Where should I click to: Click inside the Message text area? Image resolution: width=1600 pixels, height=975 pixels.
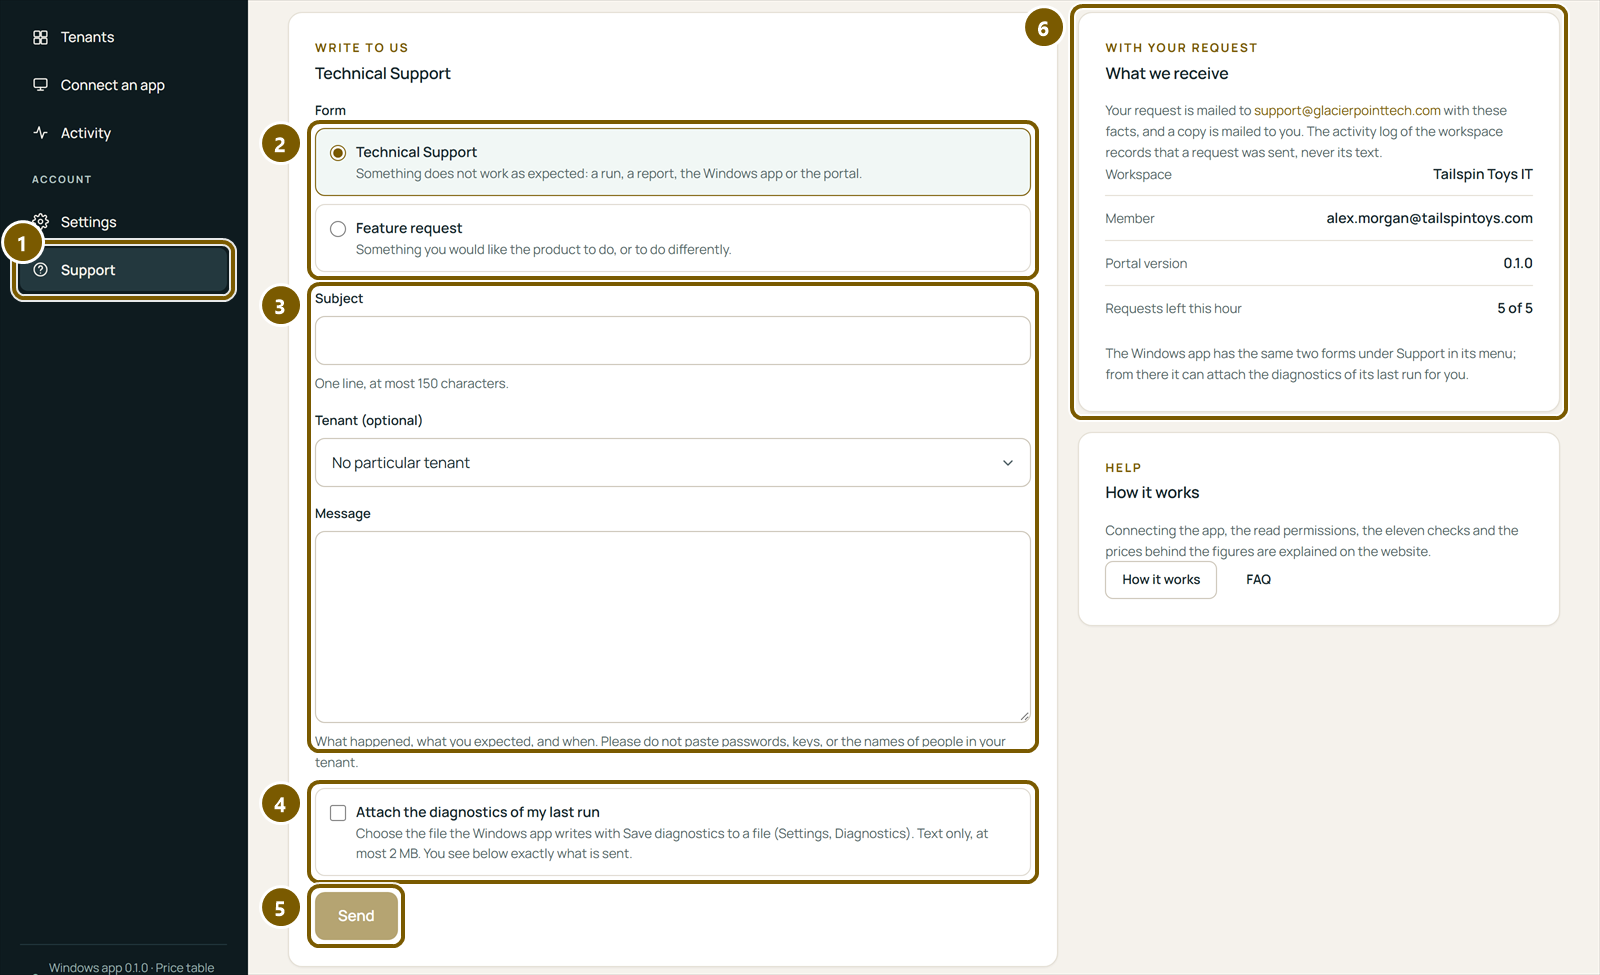[672, 627]
